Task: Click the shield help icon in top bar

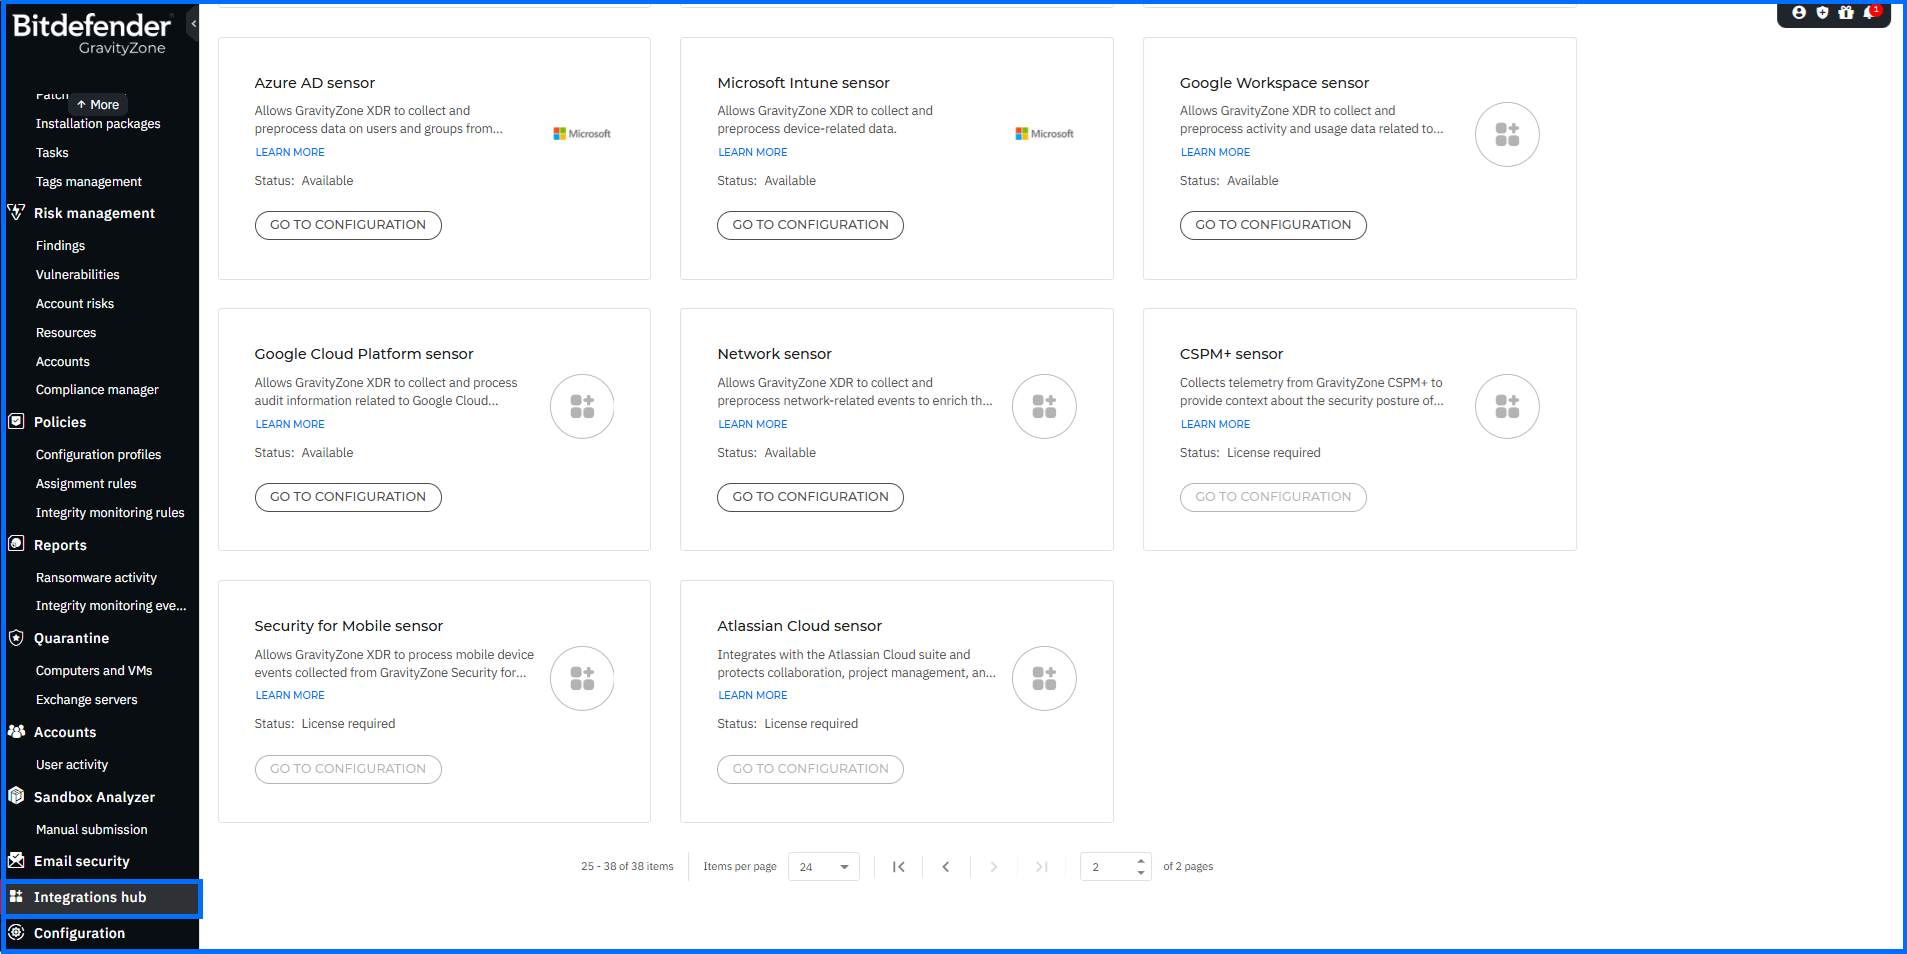Action: tap(1822, 13)
